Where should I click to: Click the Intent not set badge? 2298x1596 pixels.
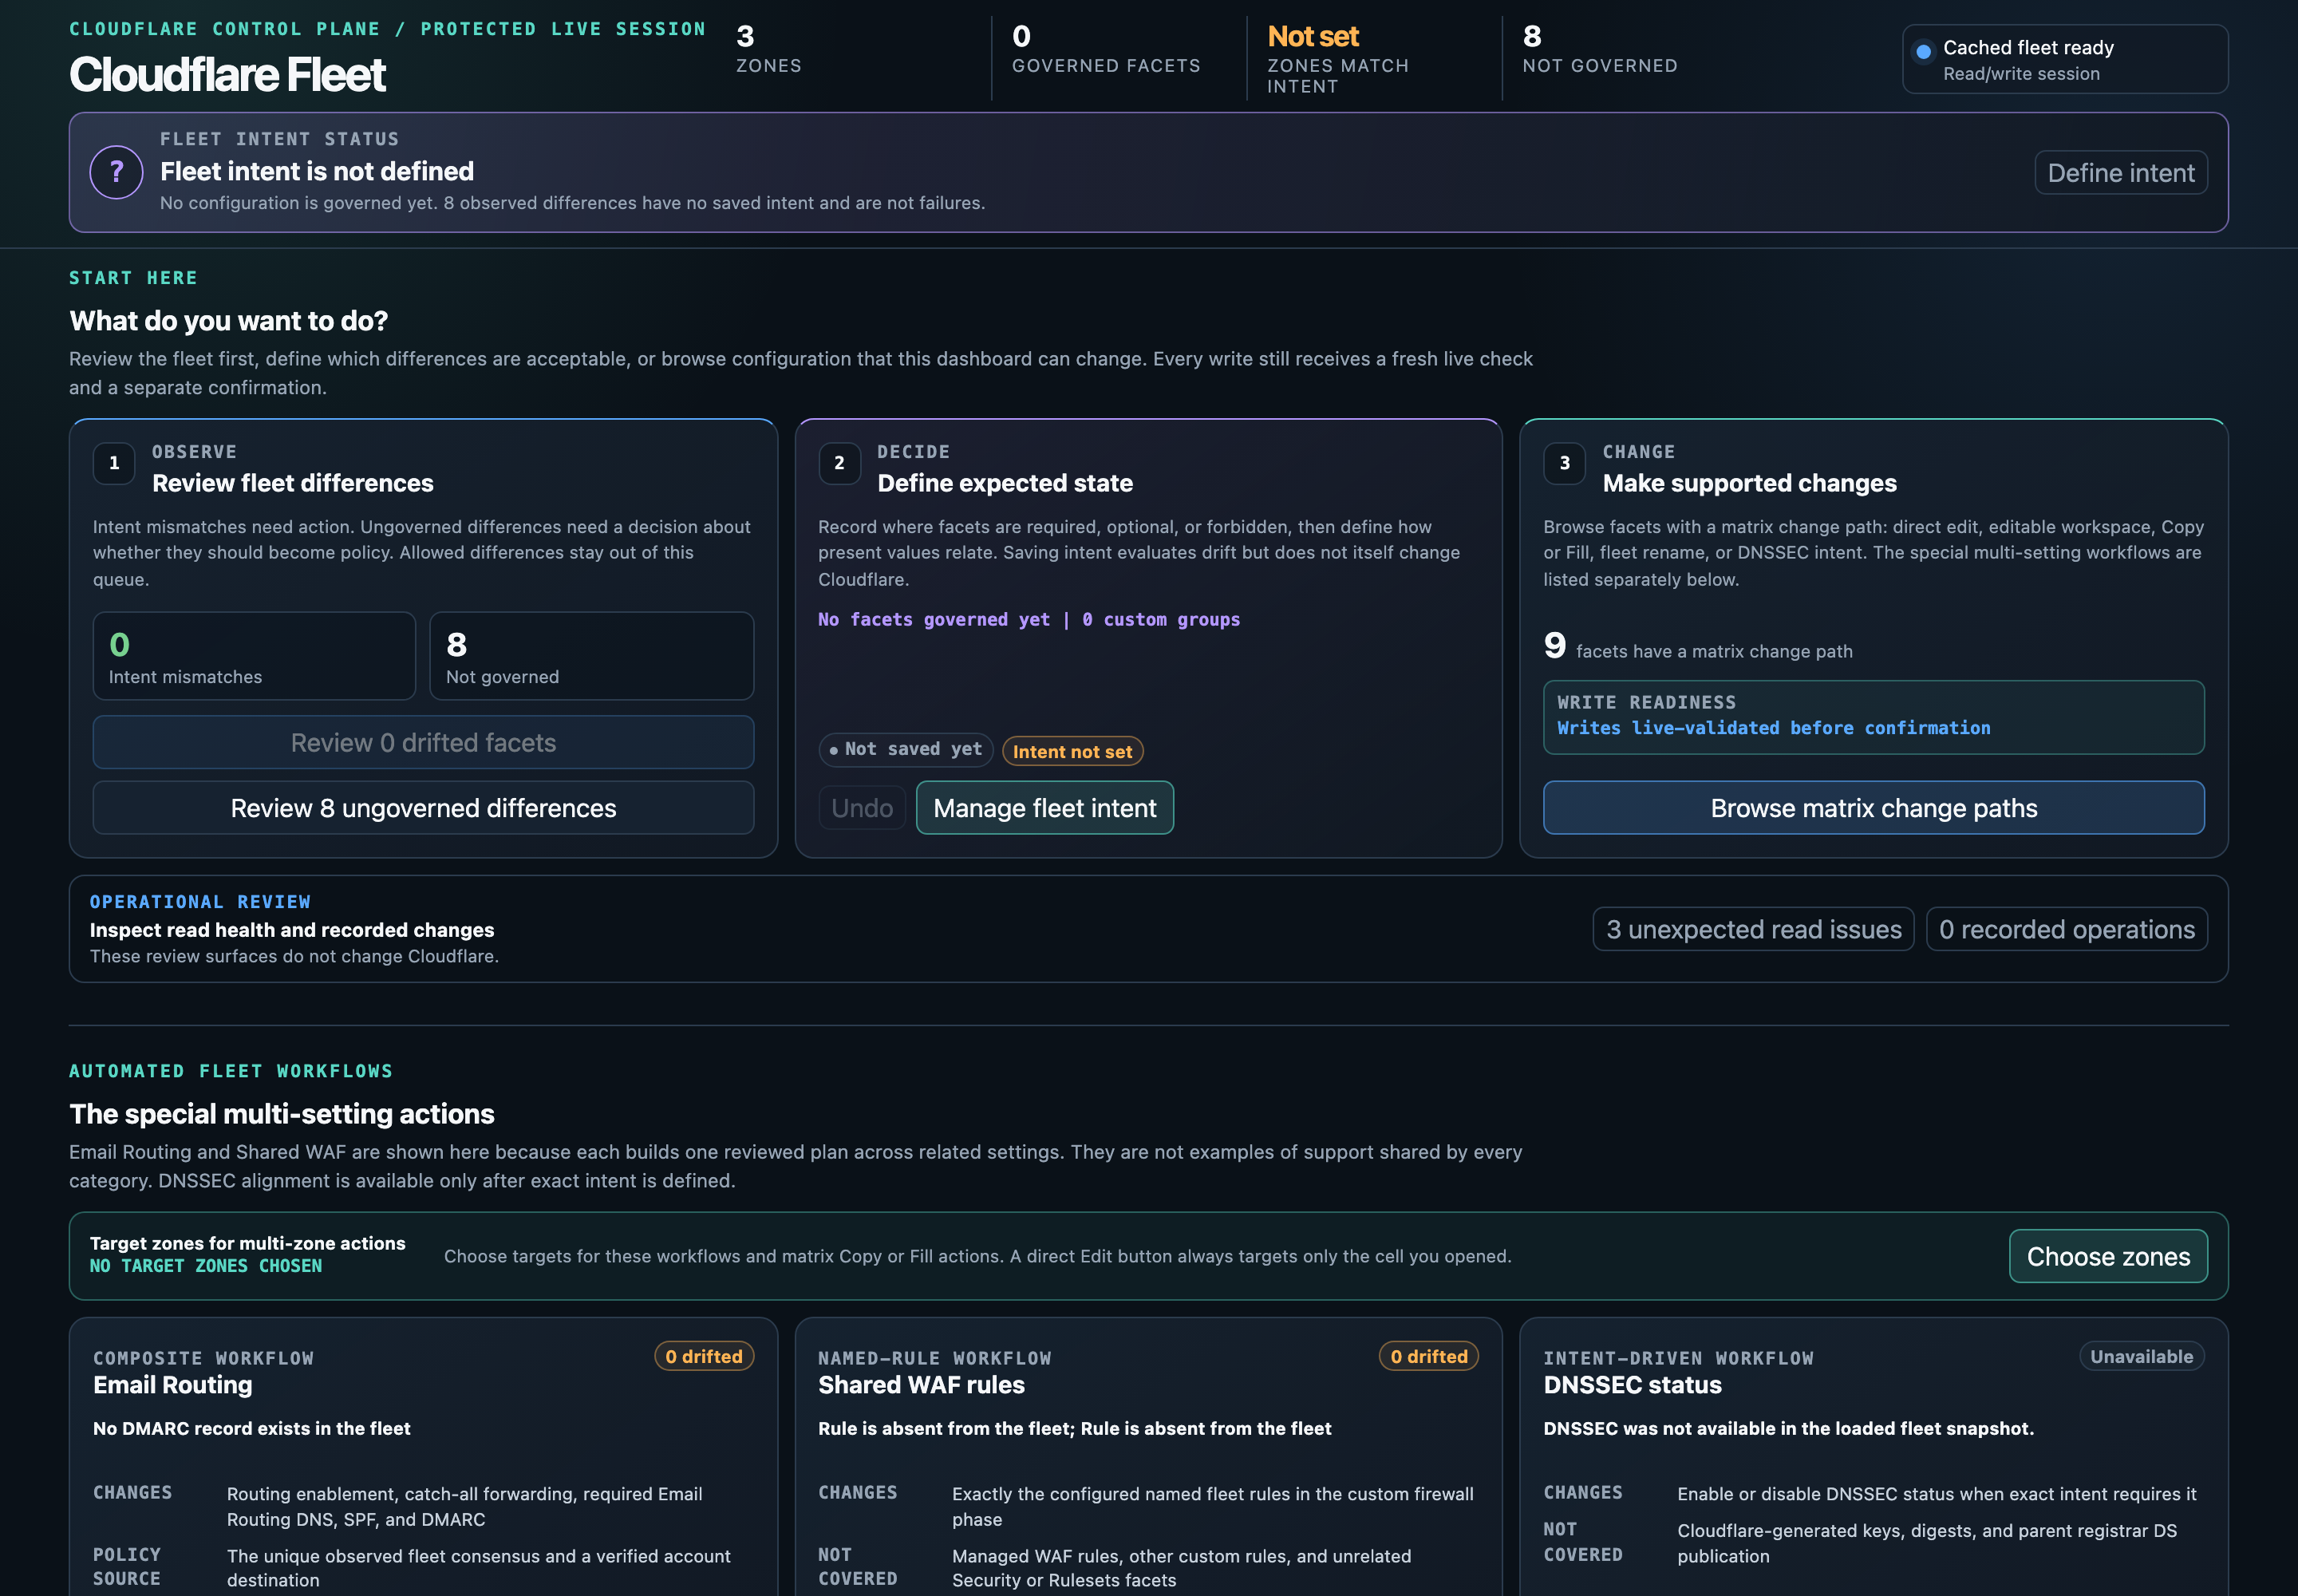tap(1072, 751)
